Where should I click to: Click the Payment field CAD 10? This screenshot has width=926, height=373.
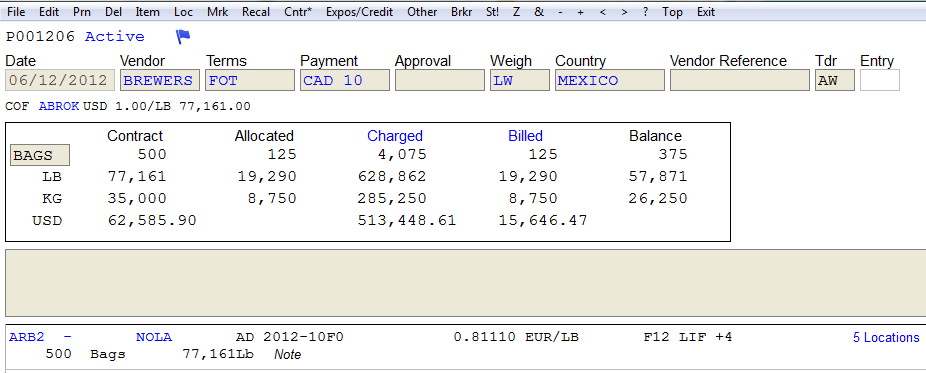click(x=345, y=80)
